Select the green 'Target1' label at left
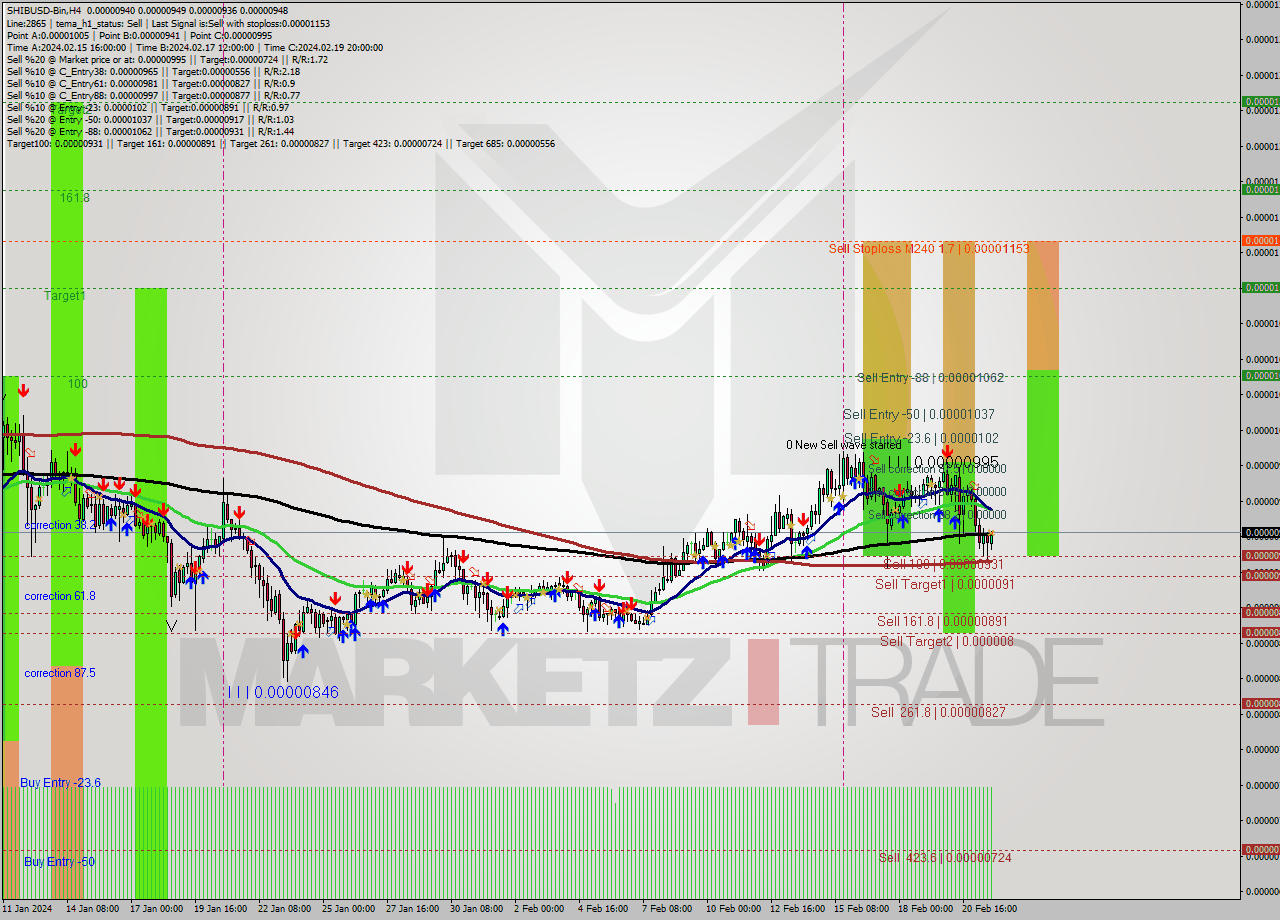The width and height of the screenshot is (1280, 920). [x=65, y=296]
